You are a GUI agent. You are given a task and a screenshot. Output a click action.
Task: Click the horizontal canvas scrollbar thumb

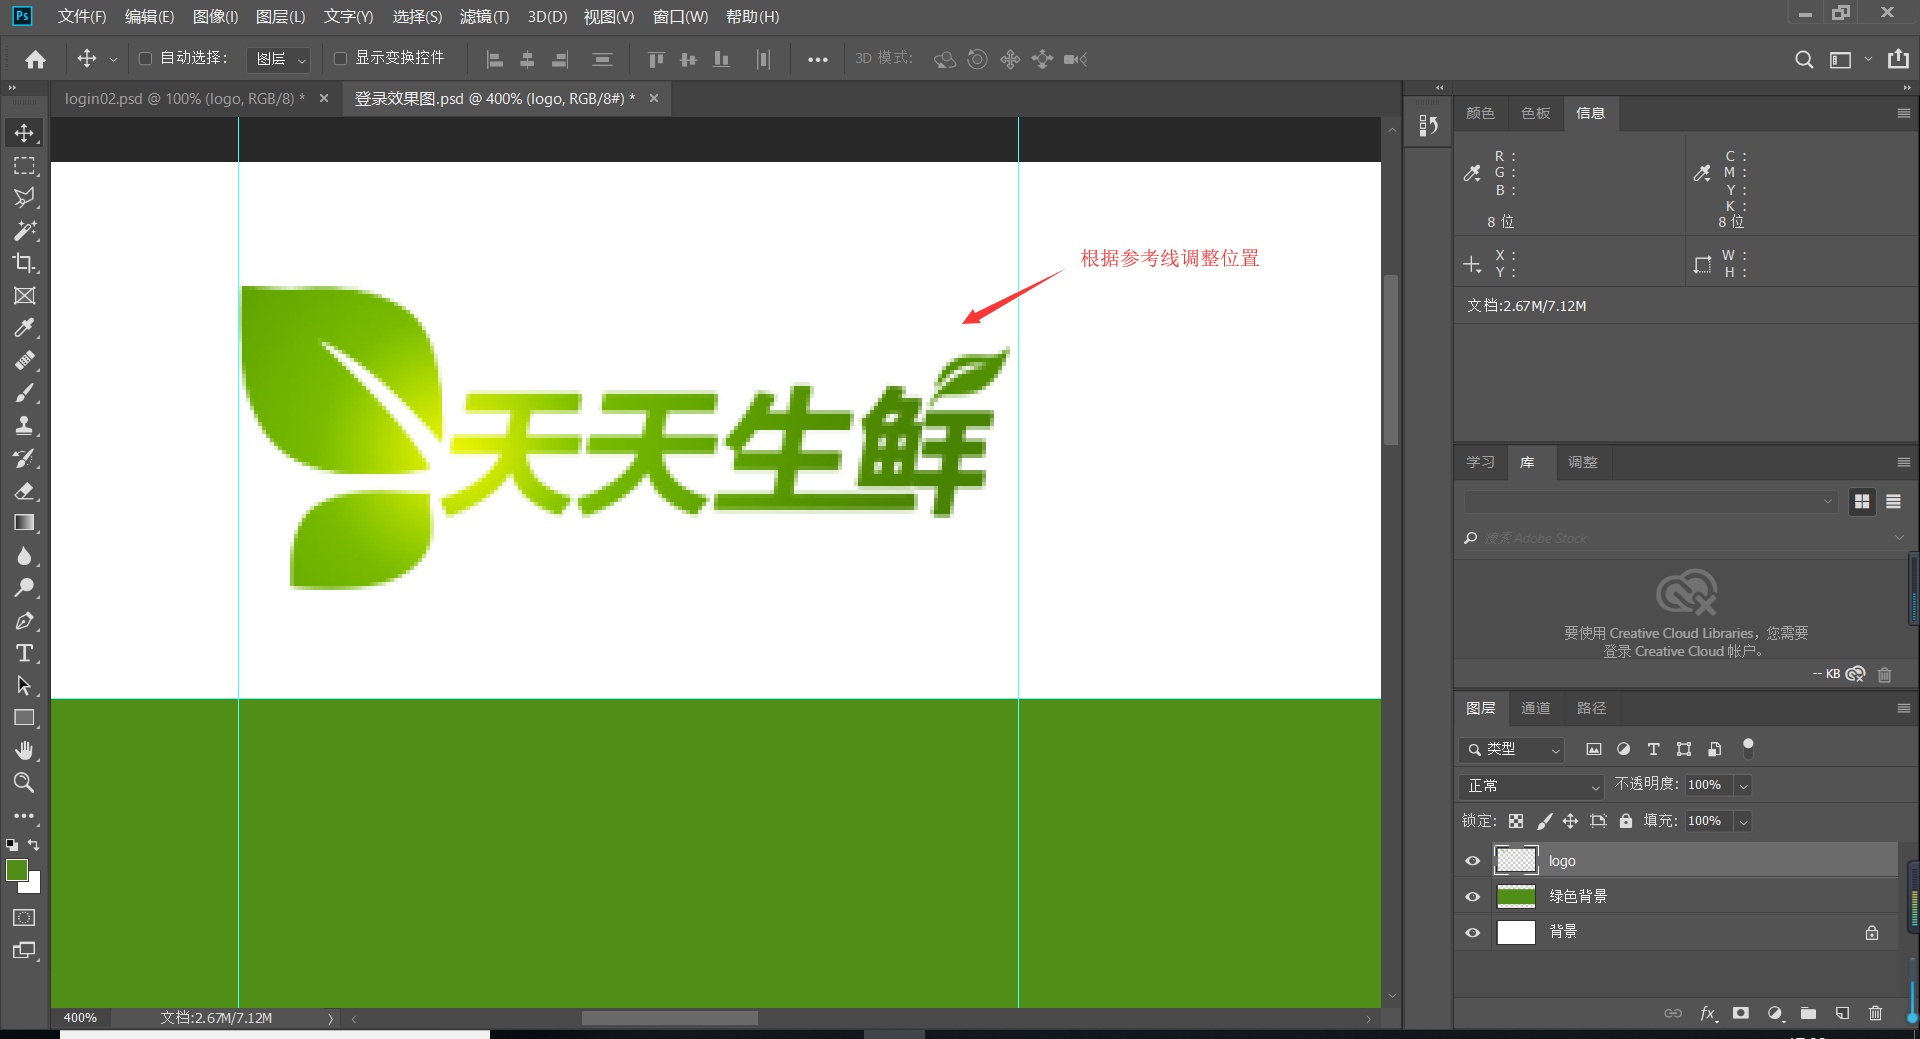pos(669,1018)
